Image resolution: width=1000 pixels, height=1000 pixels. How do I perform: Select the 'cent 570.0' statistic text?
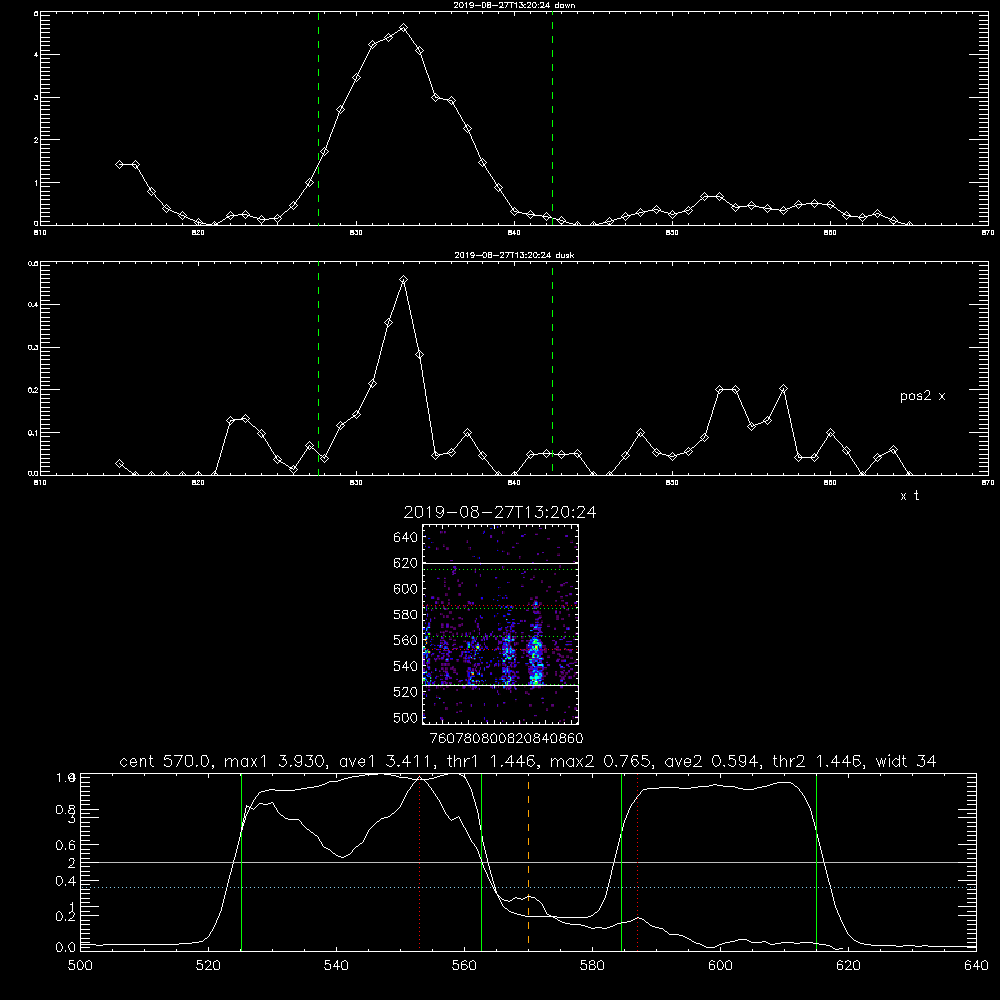pos(167,761)
